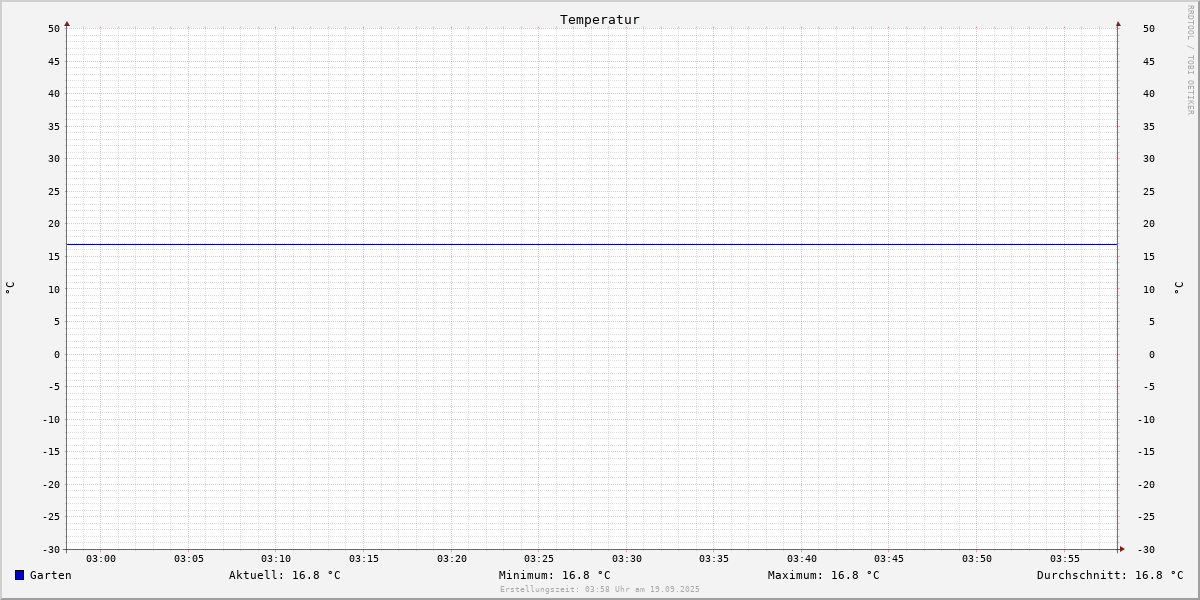Click the 03:30 time axis label
This screenshot has width=1200, height=600.
point(627,559)
